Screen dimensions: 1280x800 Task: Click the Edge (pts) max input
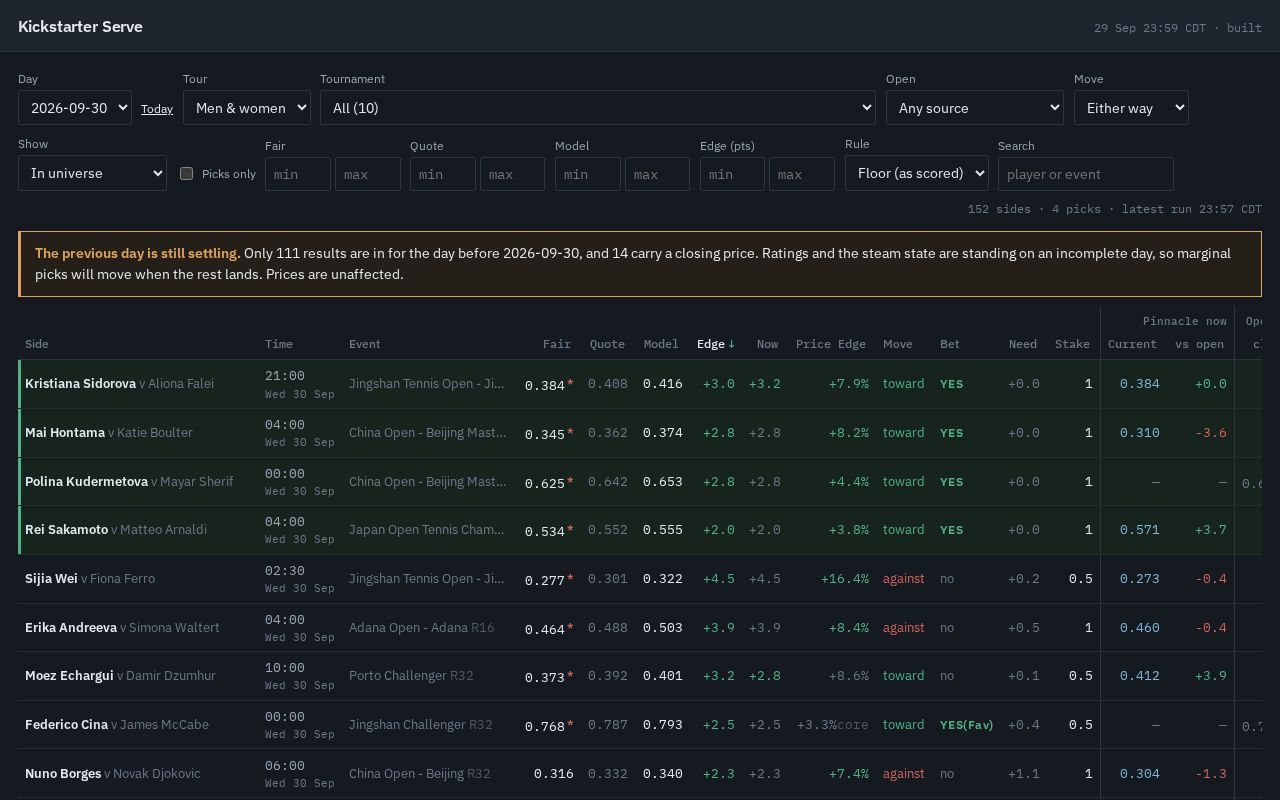click(803, 174)
